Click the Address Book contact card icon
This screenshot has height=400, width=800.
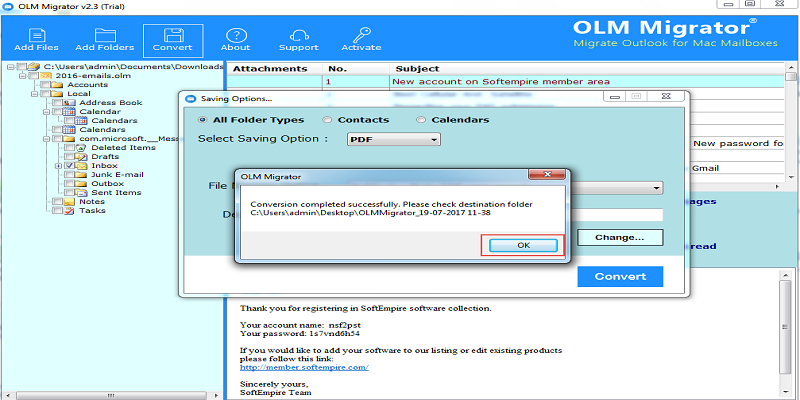click(x=69, y=103)
